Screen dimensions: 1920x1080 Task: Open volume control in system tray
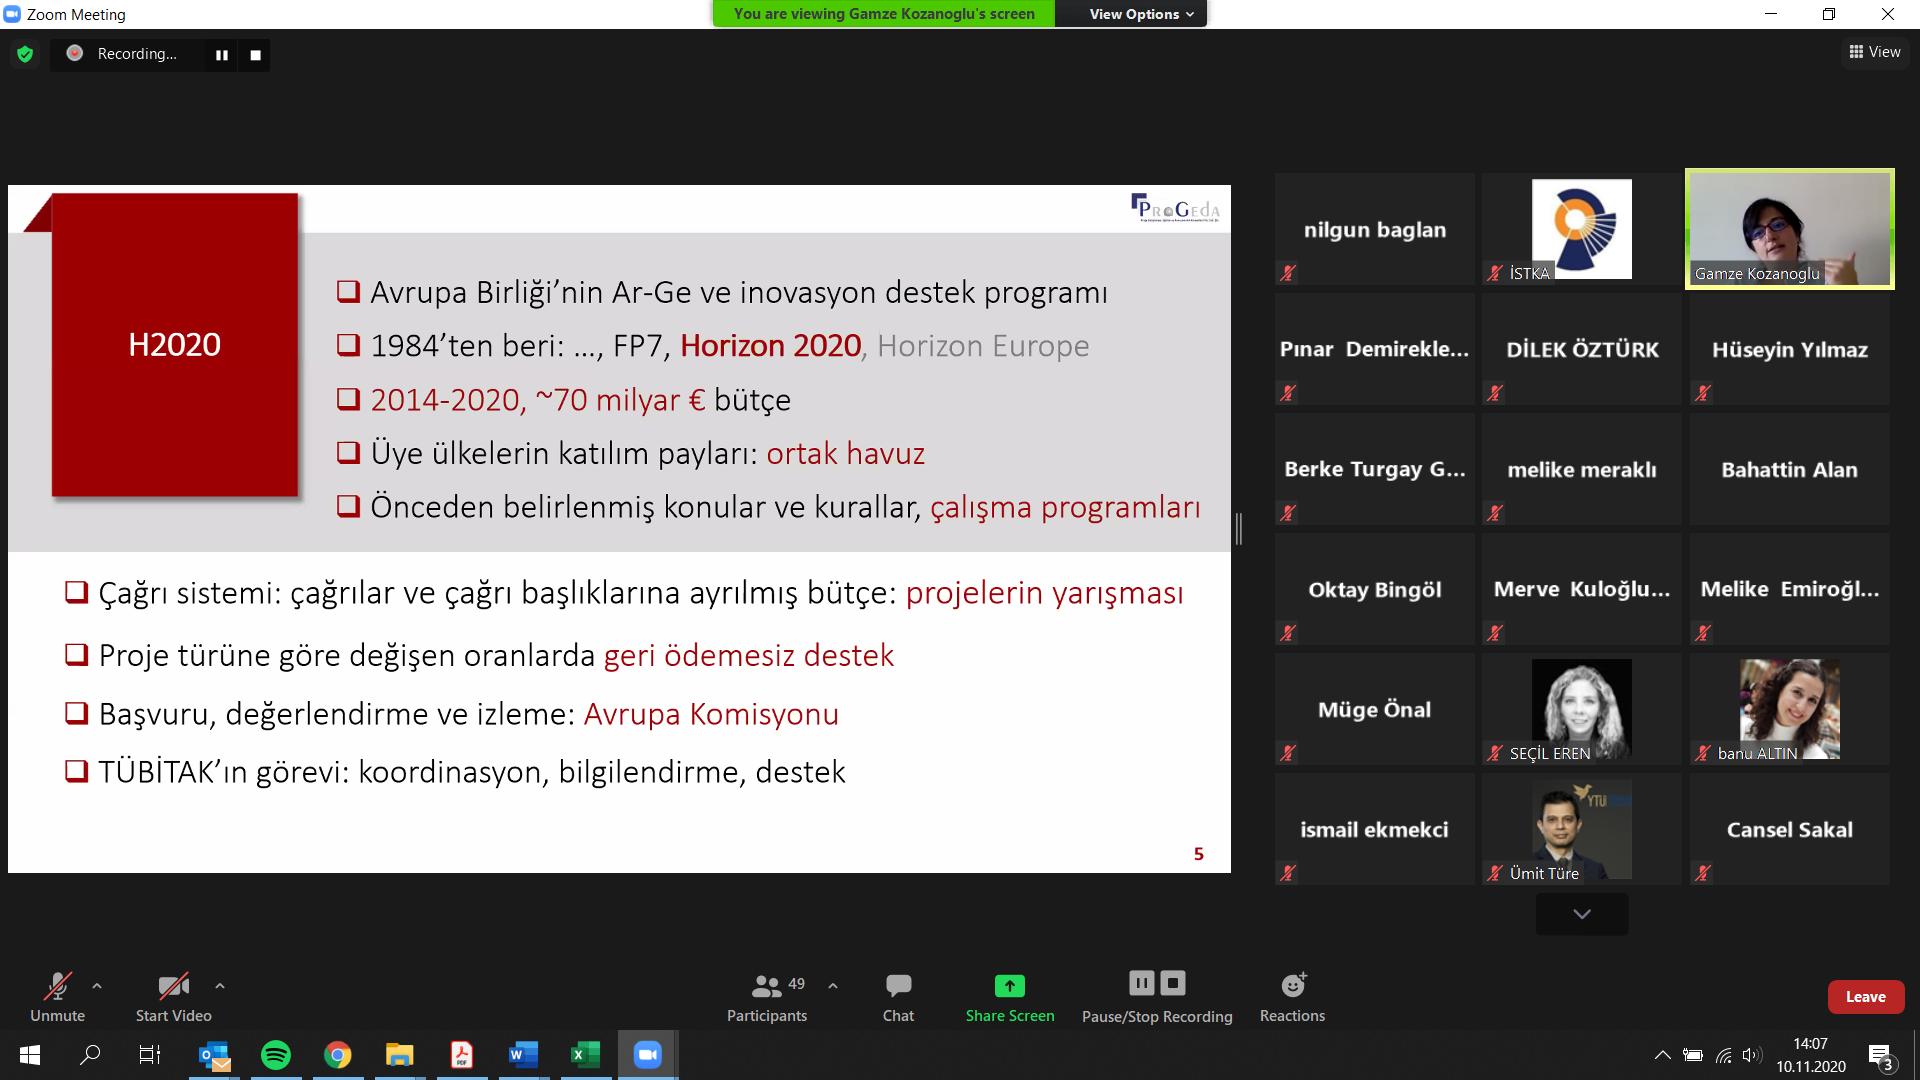1751,1055
